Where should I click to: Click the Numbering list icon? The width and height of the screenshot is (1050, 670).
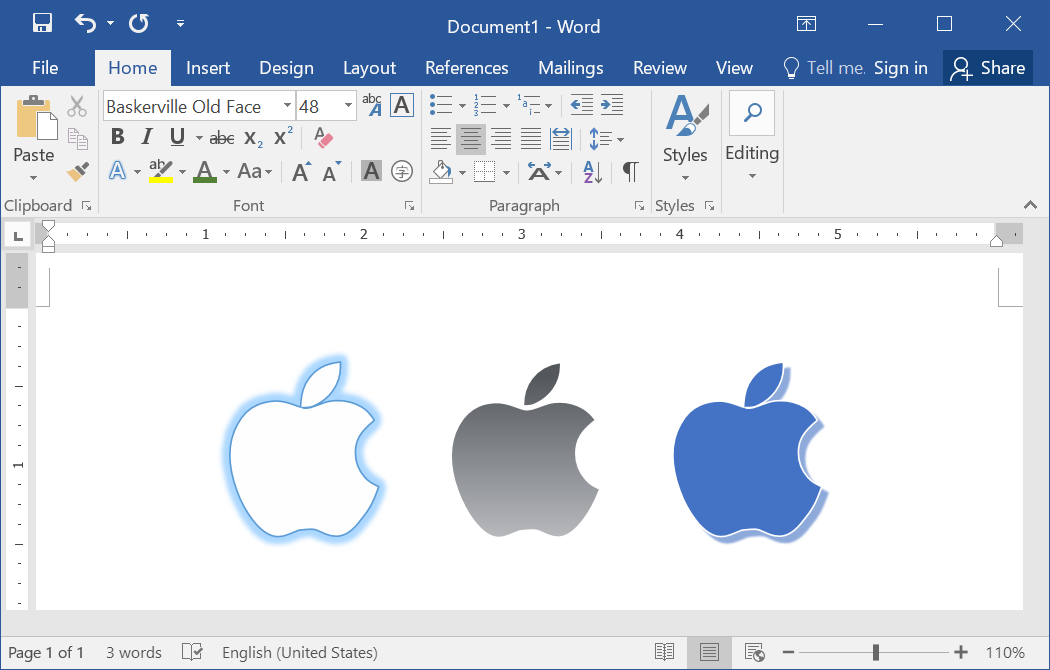(484, 104)
